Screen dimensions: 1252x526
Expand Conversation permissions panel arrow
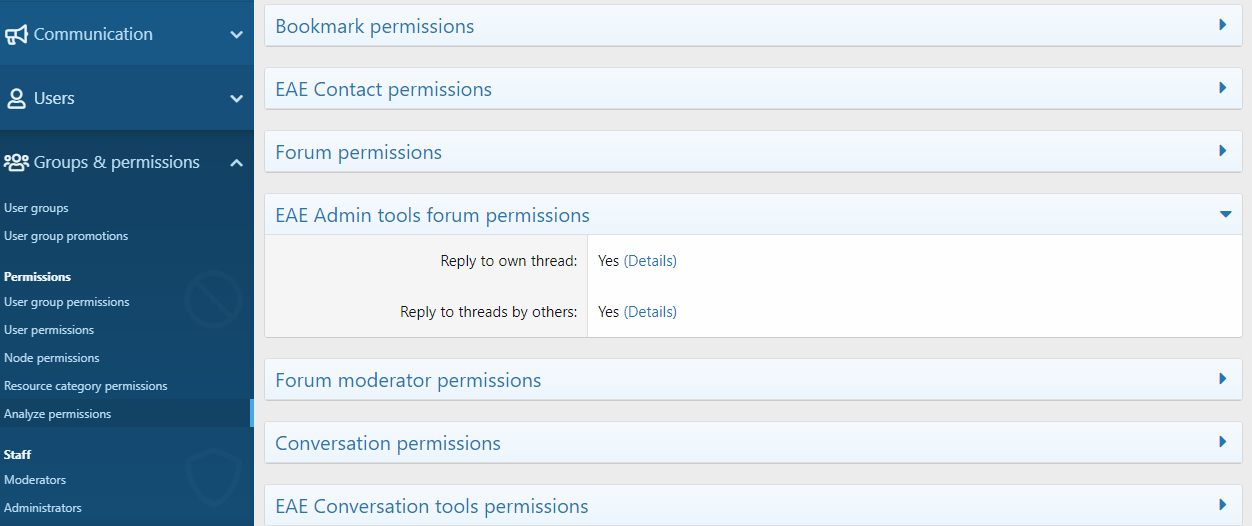coord(1223,442)
